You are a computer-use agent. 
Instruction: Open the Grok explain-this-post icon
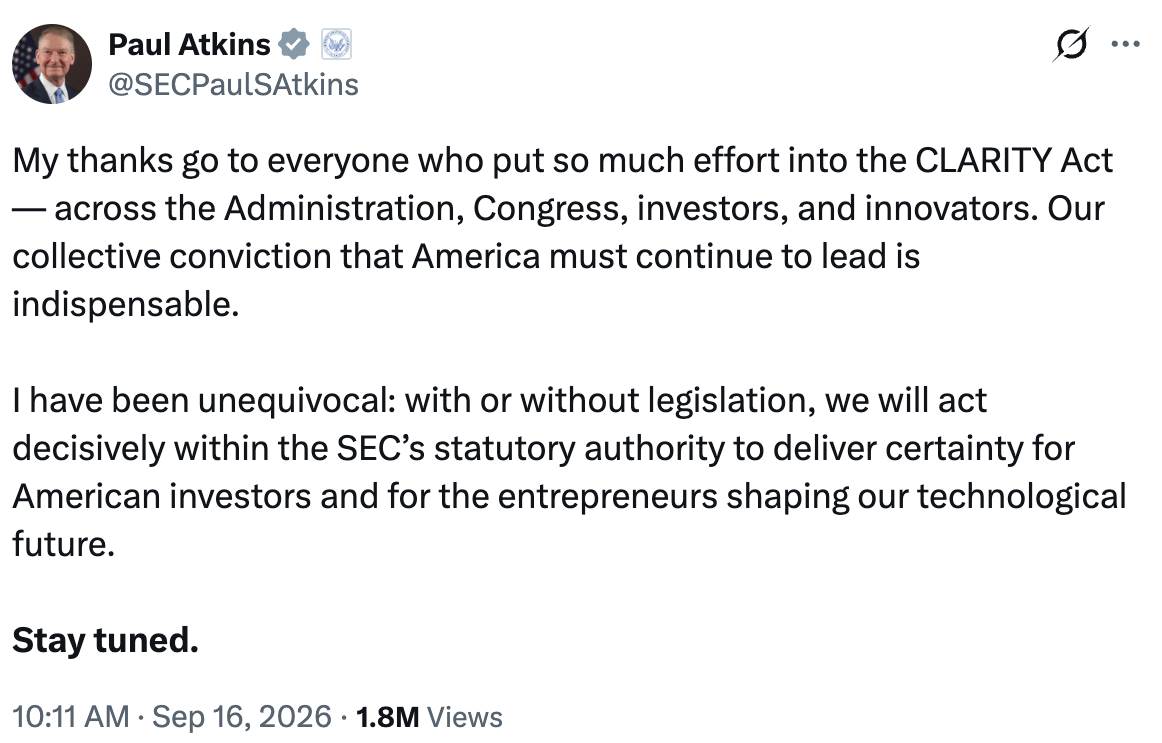(1071, 44)
